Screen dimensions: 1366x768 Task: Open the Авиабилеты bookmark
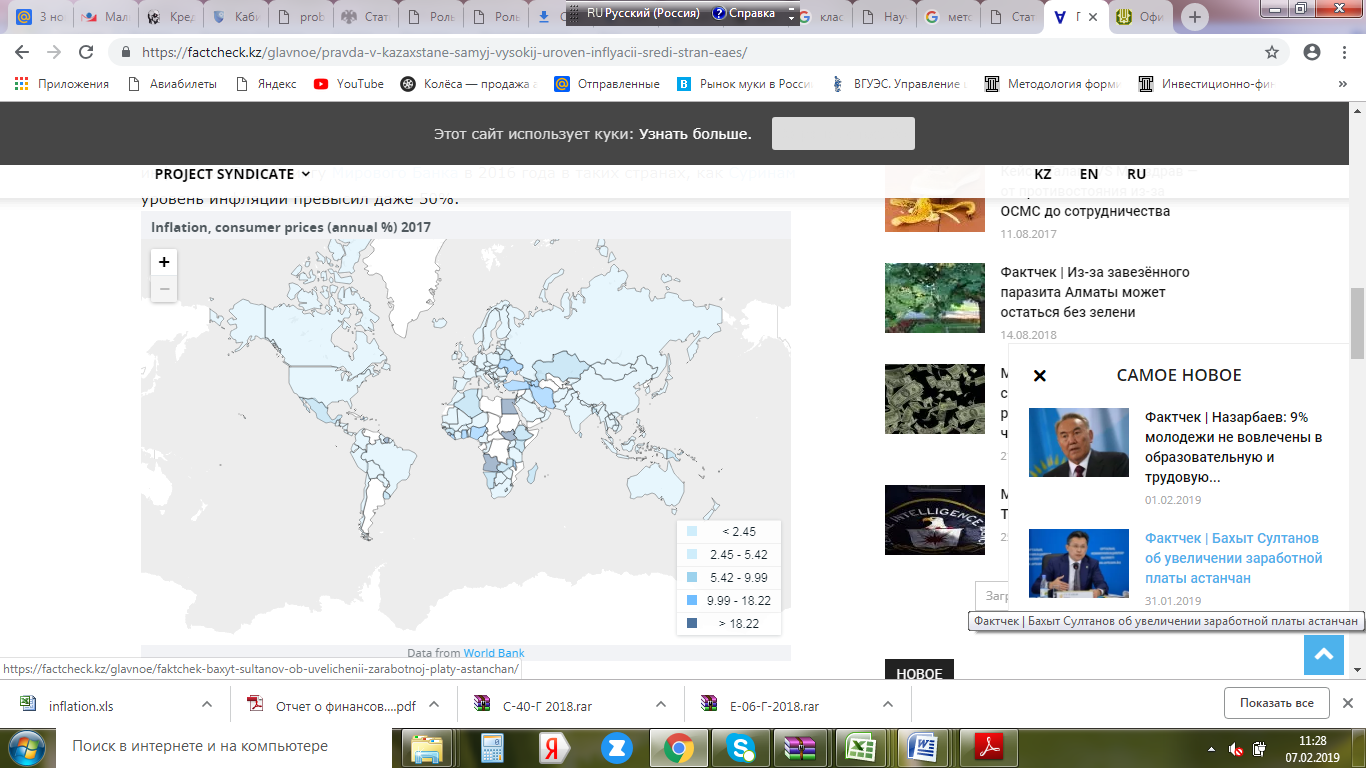point(172,84)
